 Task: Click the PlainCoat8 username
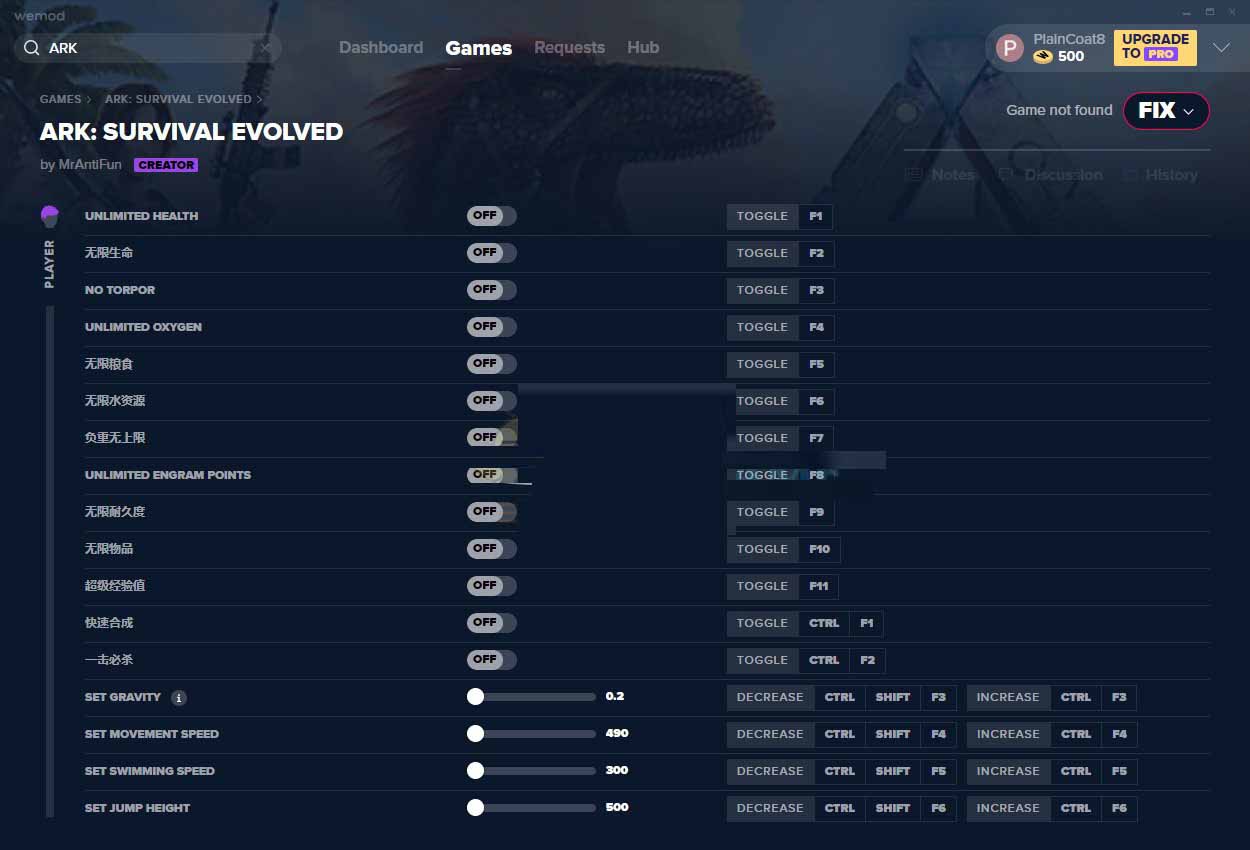[1069, 39]
